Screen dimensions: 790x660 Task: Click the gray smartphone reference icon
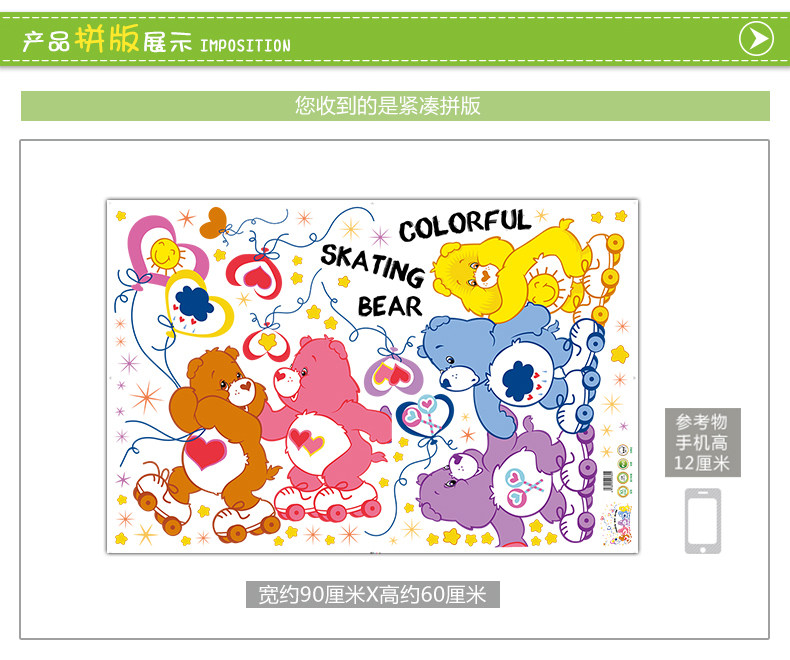click(703, 521)
